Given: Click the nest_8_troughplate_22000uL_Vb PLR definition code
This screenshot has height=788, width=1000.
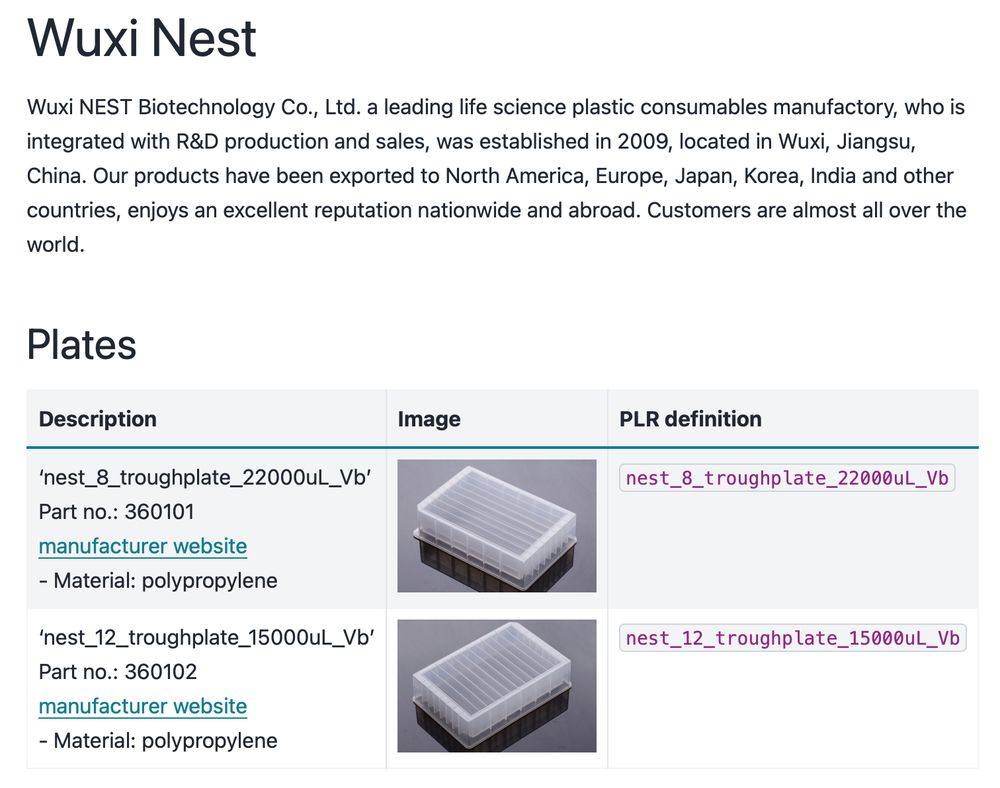Looking at the screenshot, I should pos(787,478).
